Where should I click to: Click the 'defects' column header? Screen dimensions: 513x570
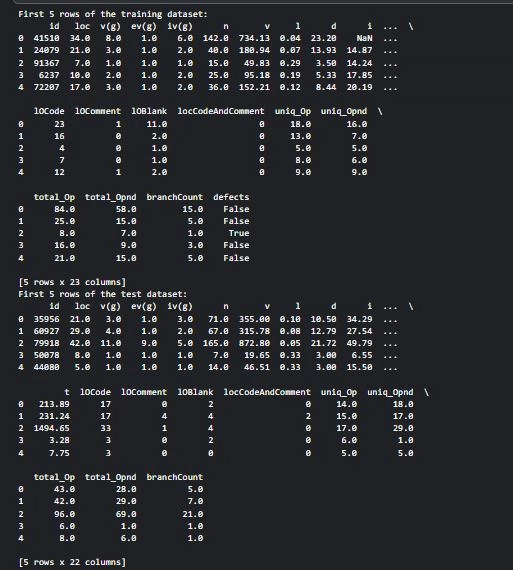coord(231,197)
